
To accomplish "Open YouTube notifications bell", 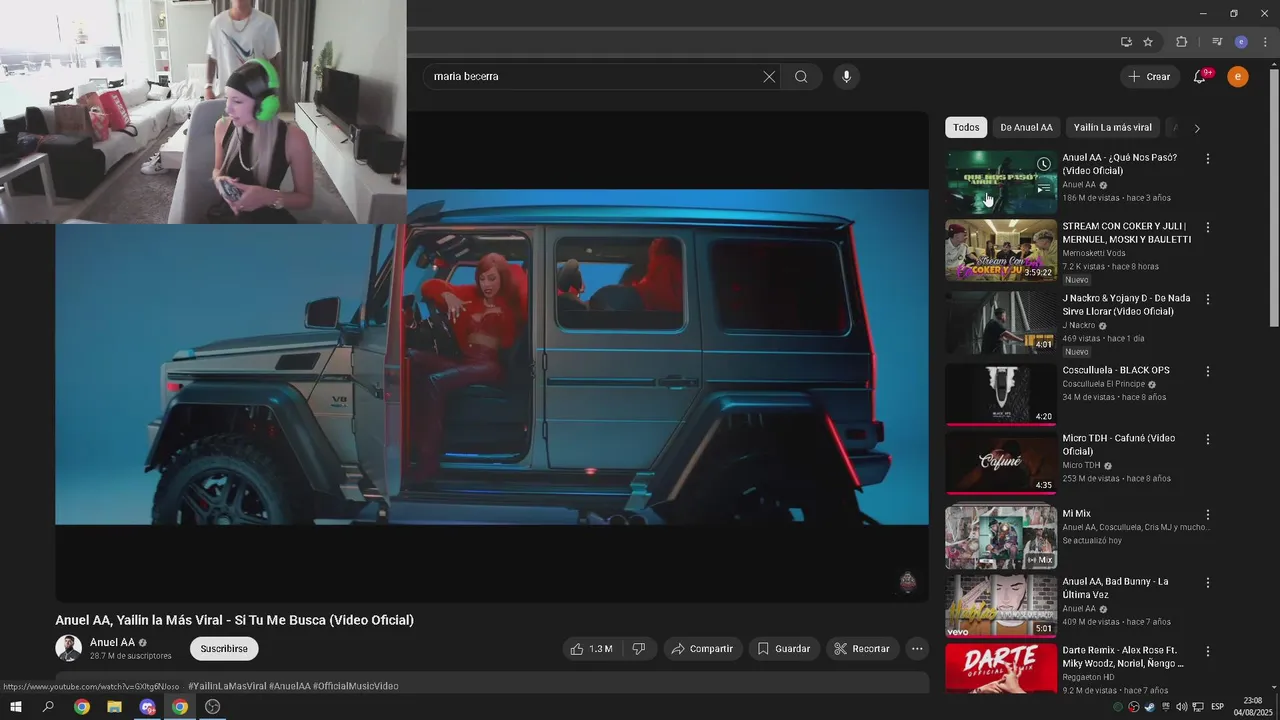I will click(x=1200, y=77).
